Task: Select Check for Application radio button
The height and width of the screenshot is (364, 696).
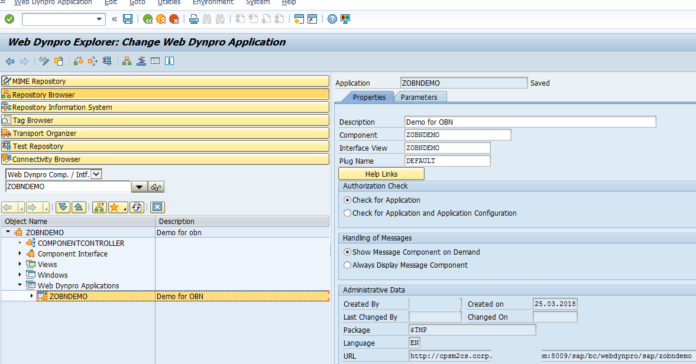Action: (348, 200)
